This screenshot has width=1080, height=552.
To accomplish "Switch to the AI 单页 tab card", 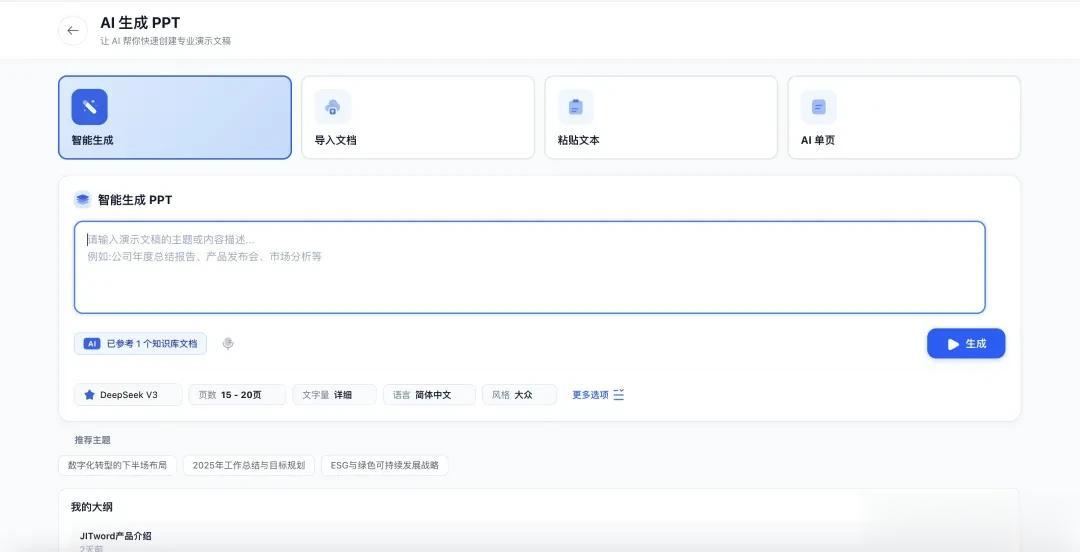I will [x=904, y=117].
